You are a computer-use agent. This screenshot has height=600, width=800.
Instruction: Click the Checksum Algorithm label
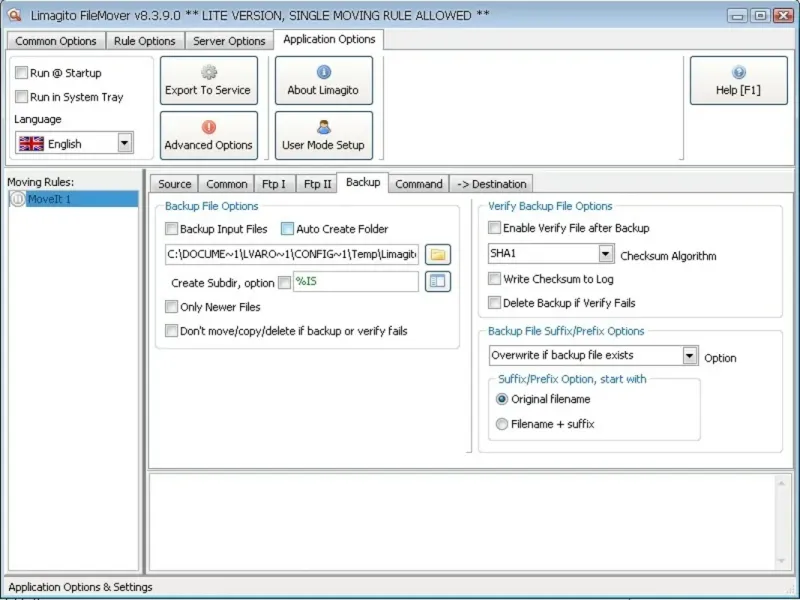point(668,256)
